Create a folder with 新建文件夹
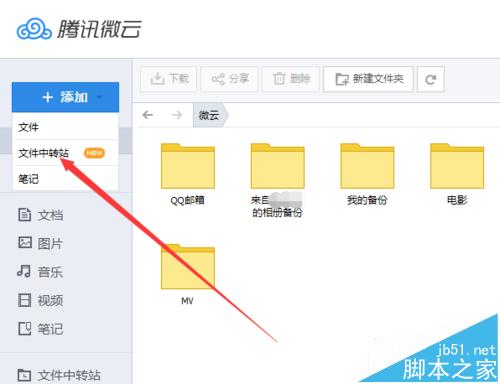 click(368, 79)
